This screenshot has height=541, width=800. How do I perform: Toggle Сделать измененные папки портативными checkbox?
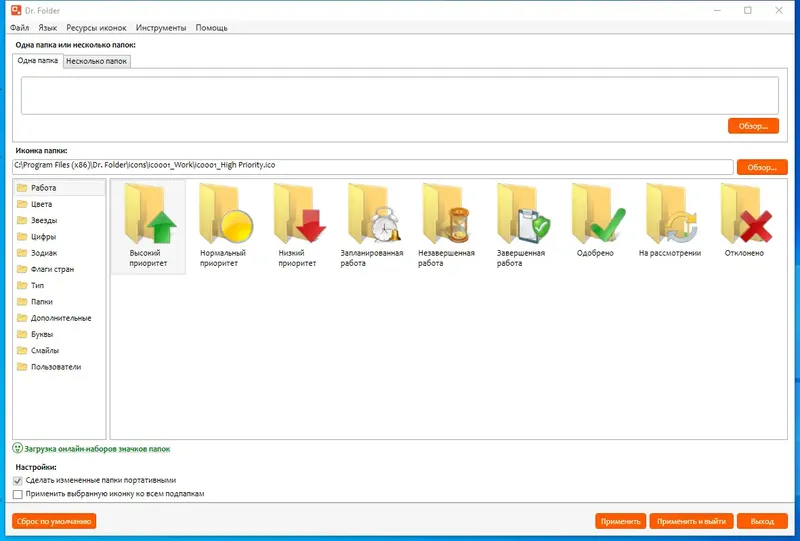click(x=18, y=481)
